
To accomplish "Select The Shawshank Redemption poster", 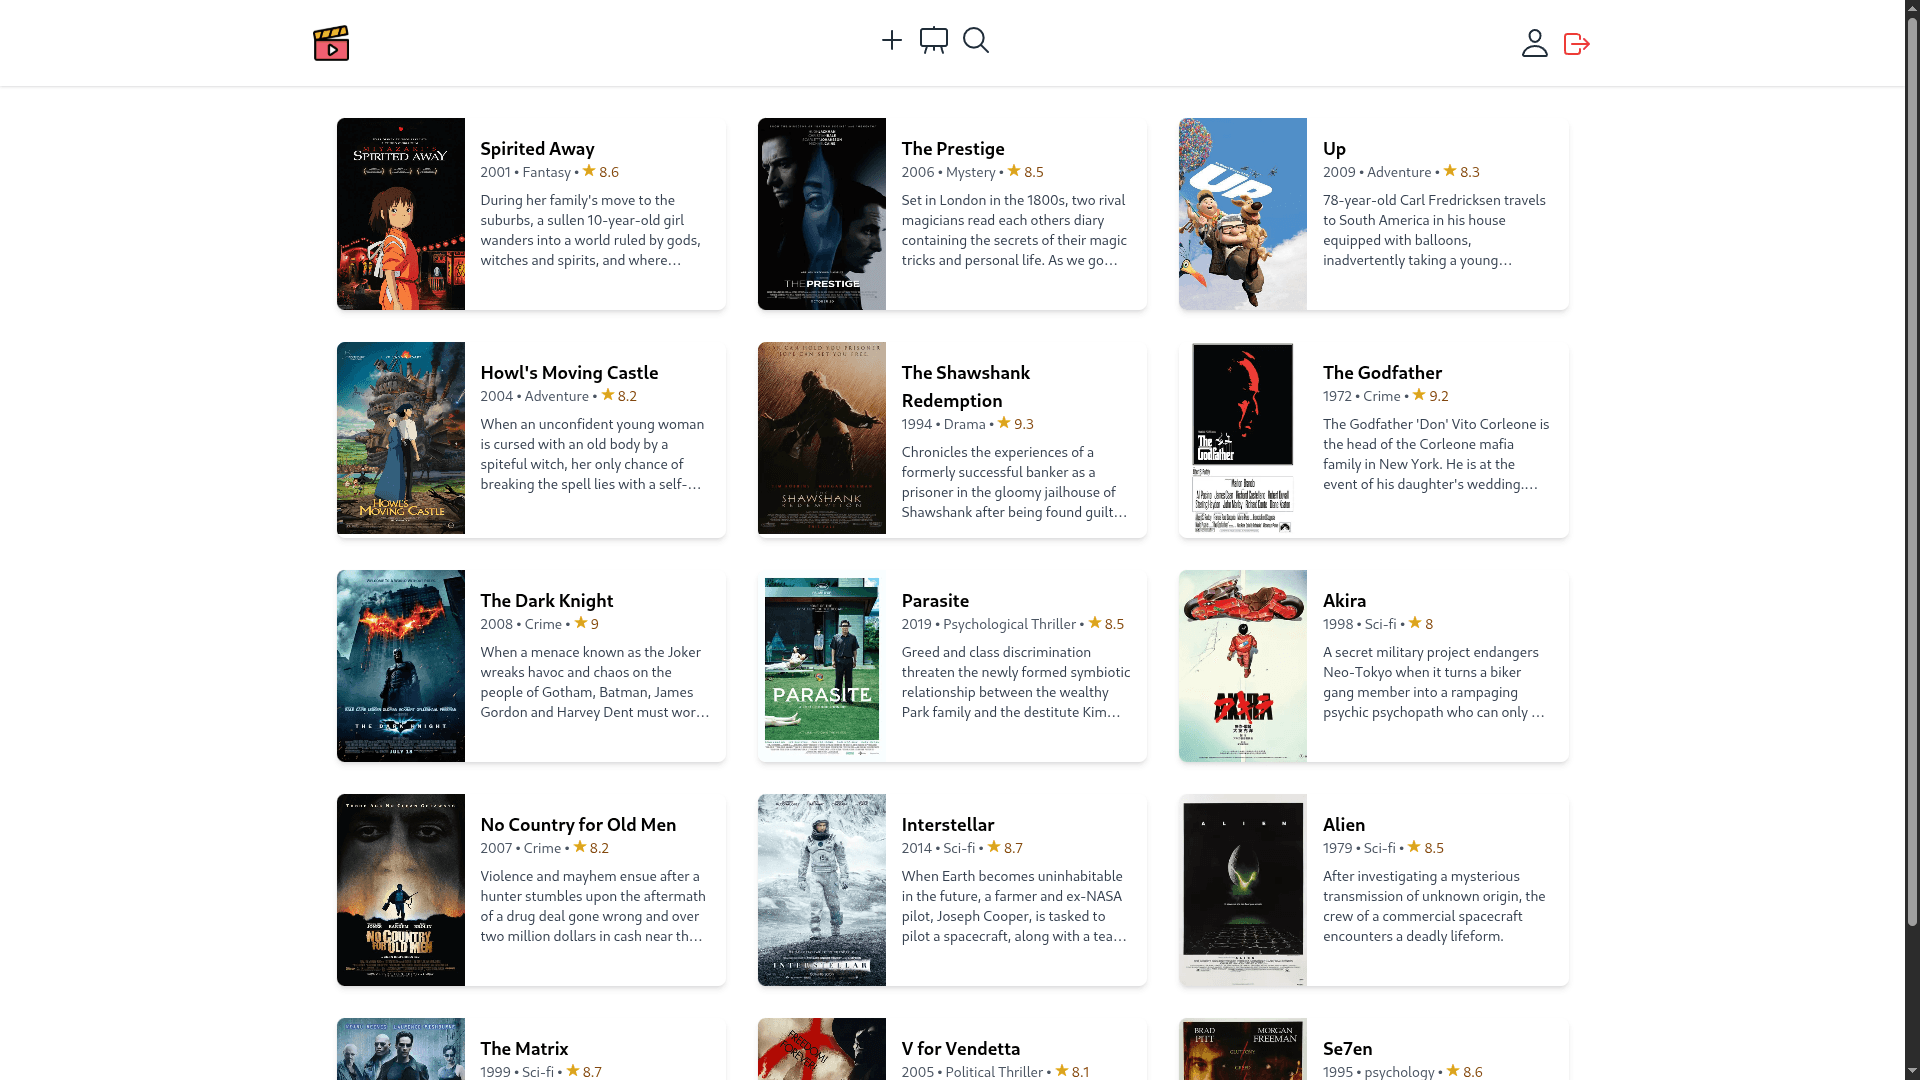I will point(822,438).
